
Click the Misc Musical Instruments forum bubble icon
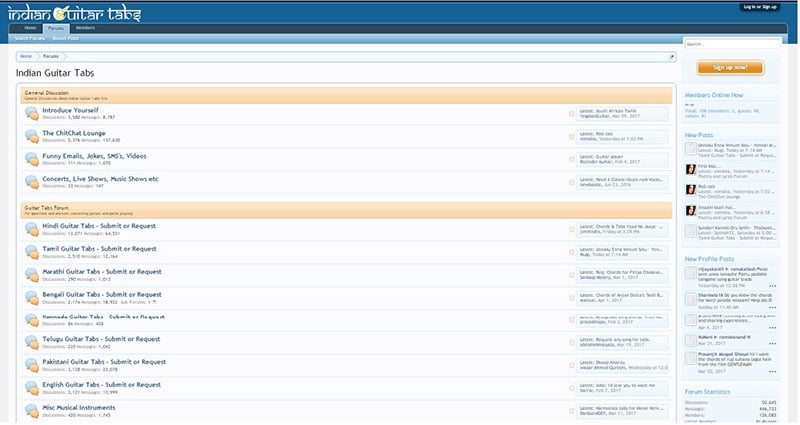32,411
